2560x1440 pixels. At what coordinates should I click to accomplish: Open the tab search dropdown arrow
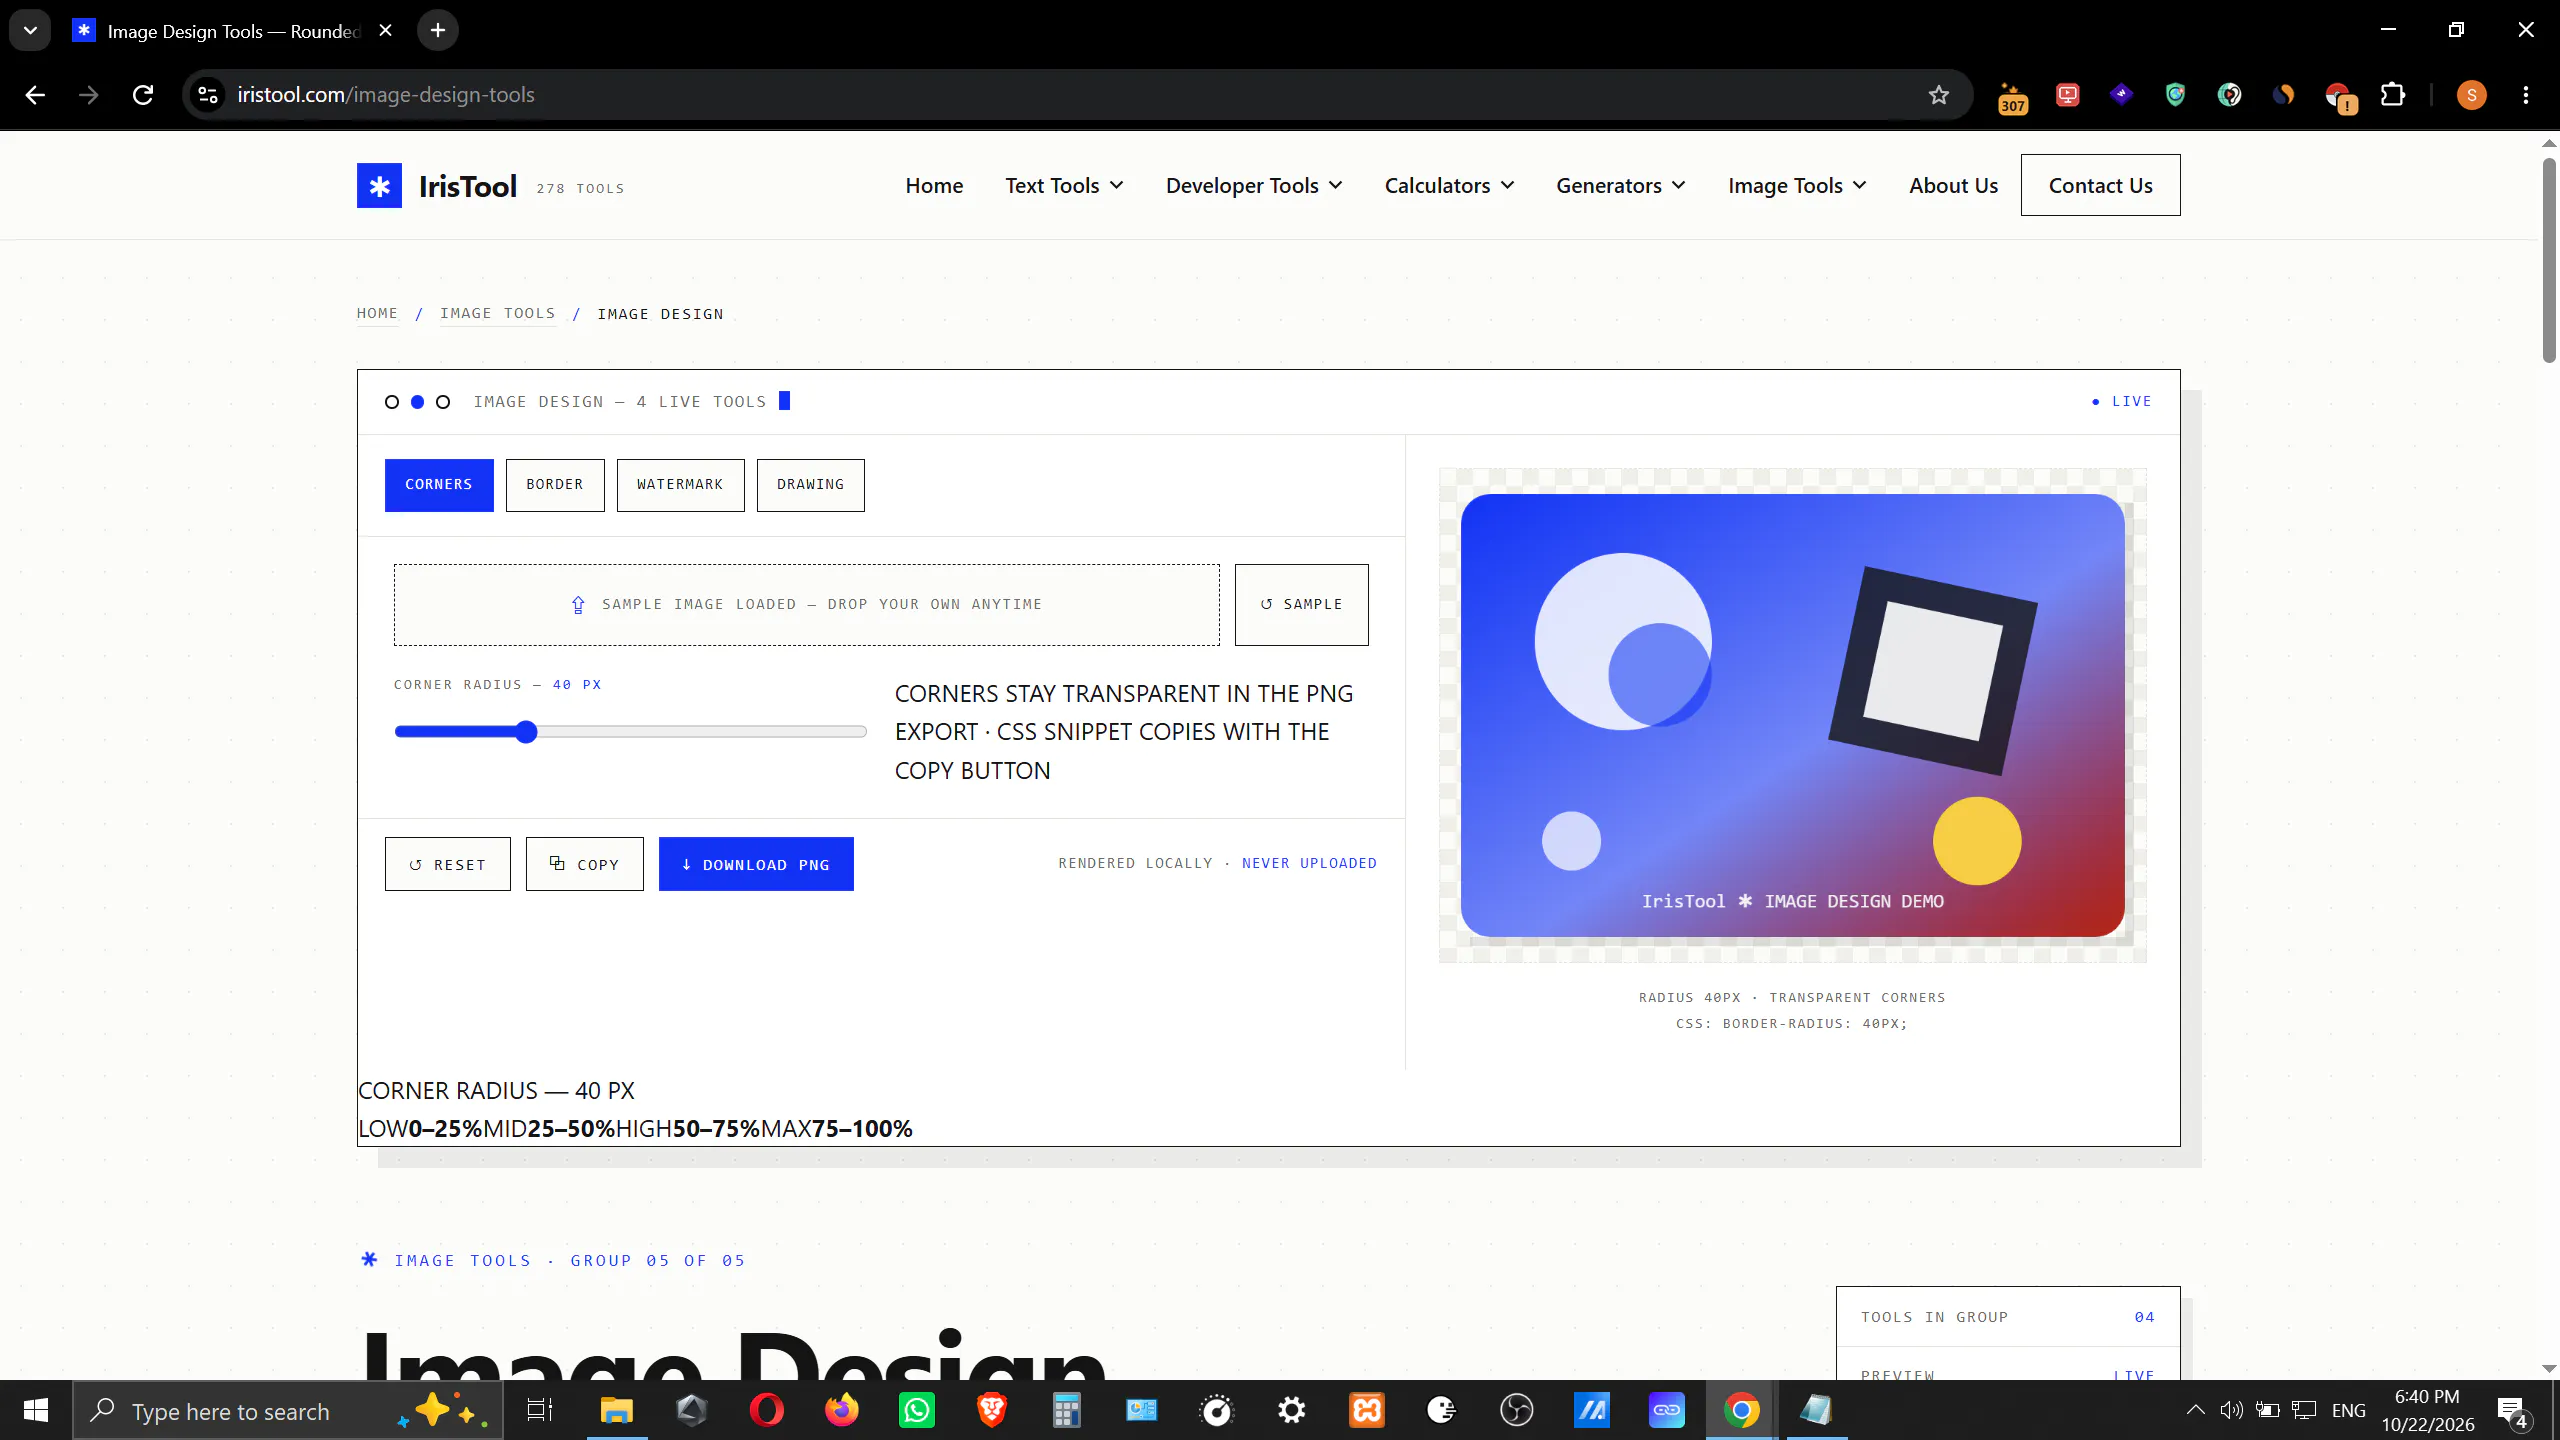30,30
